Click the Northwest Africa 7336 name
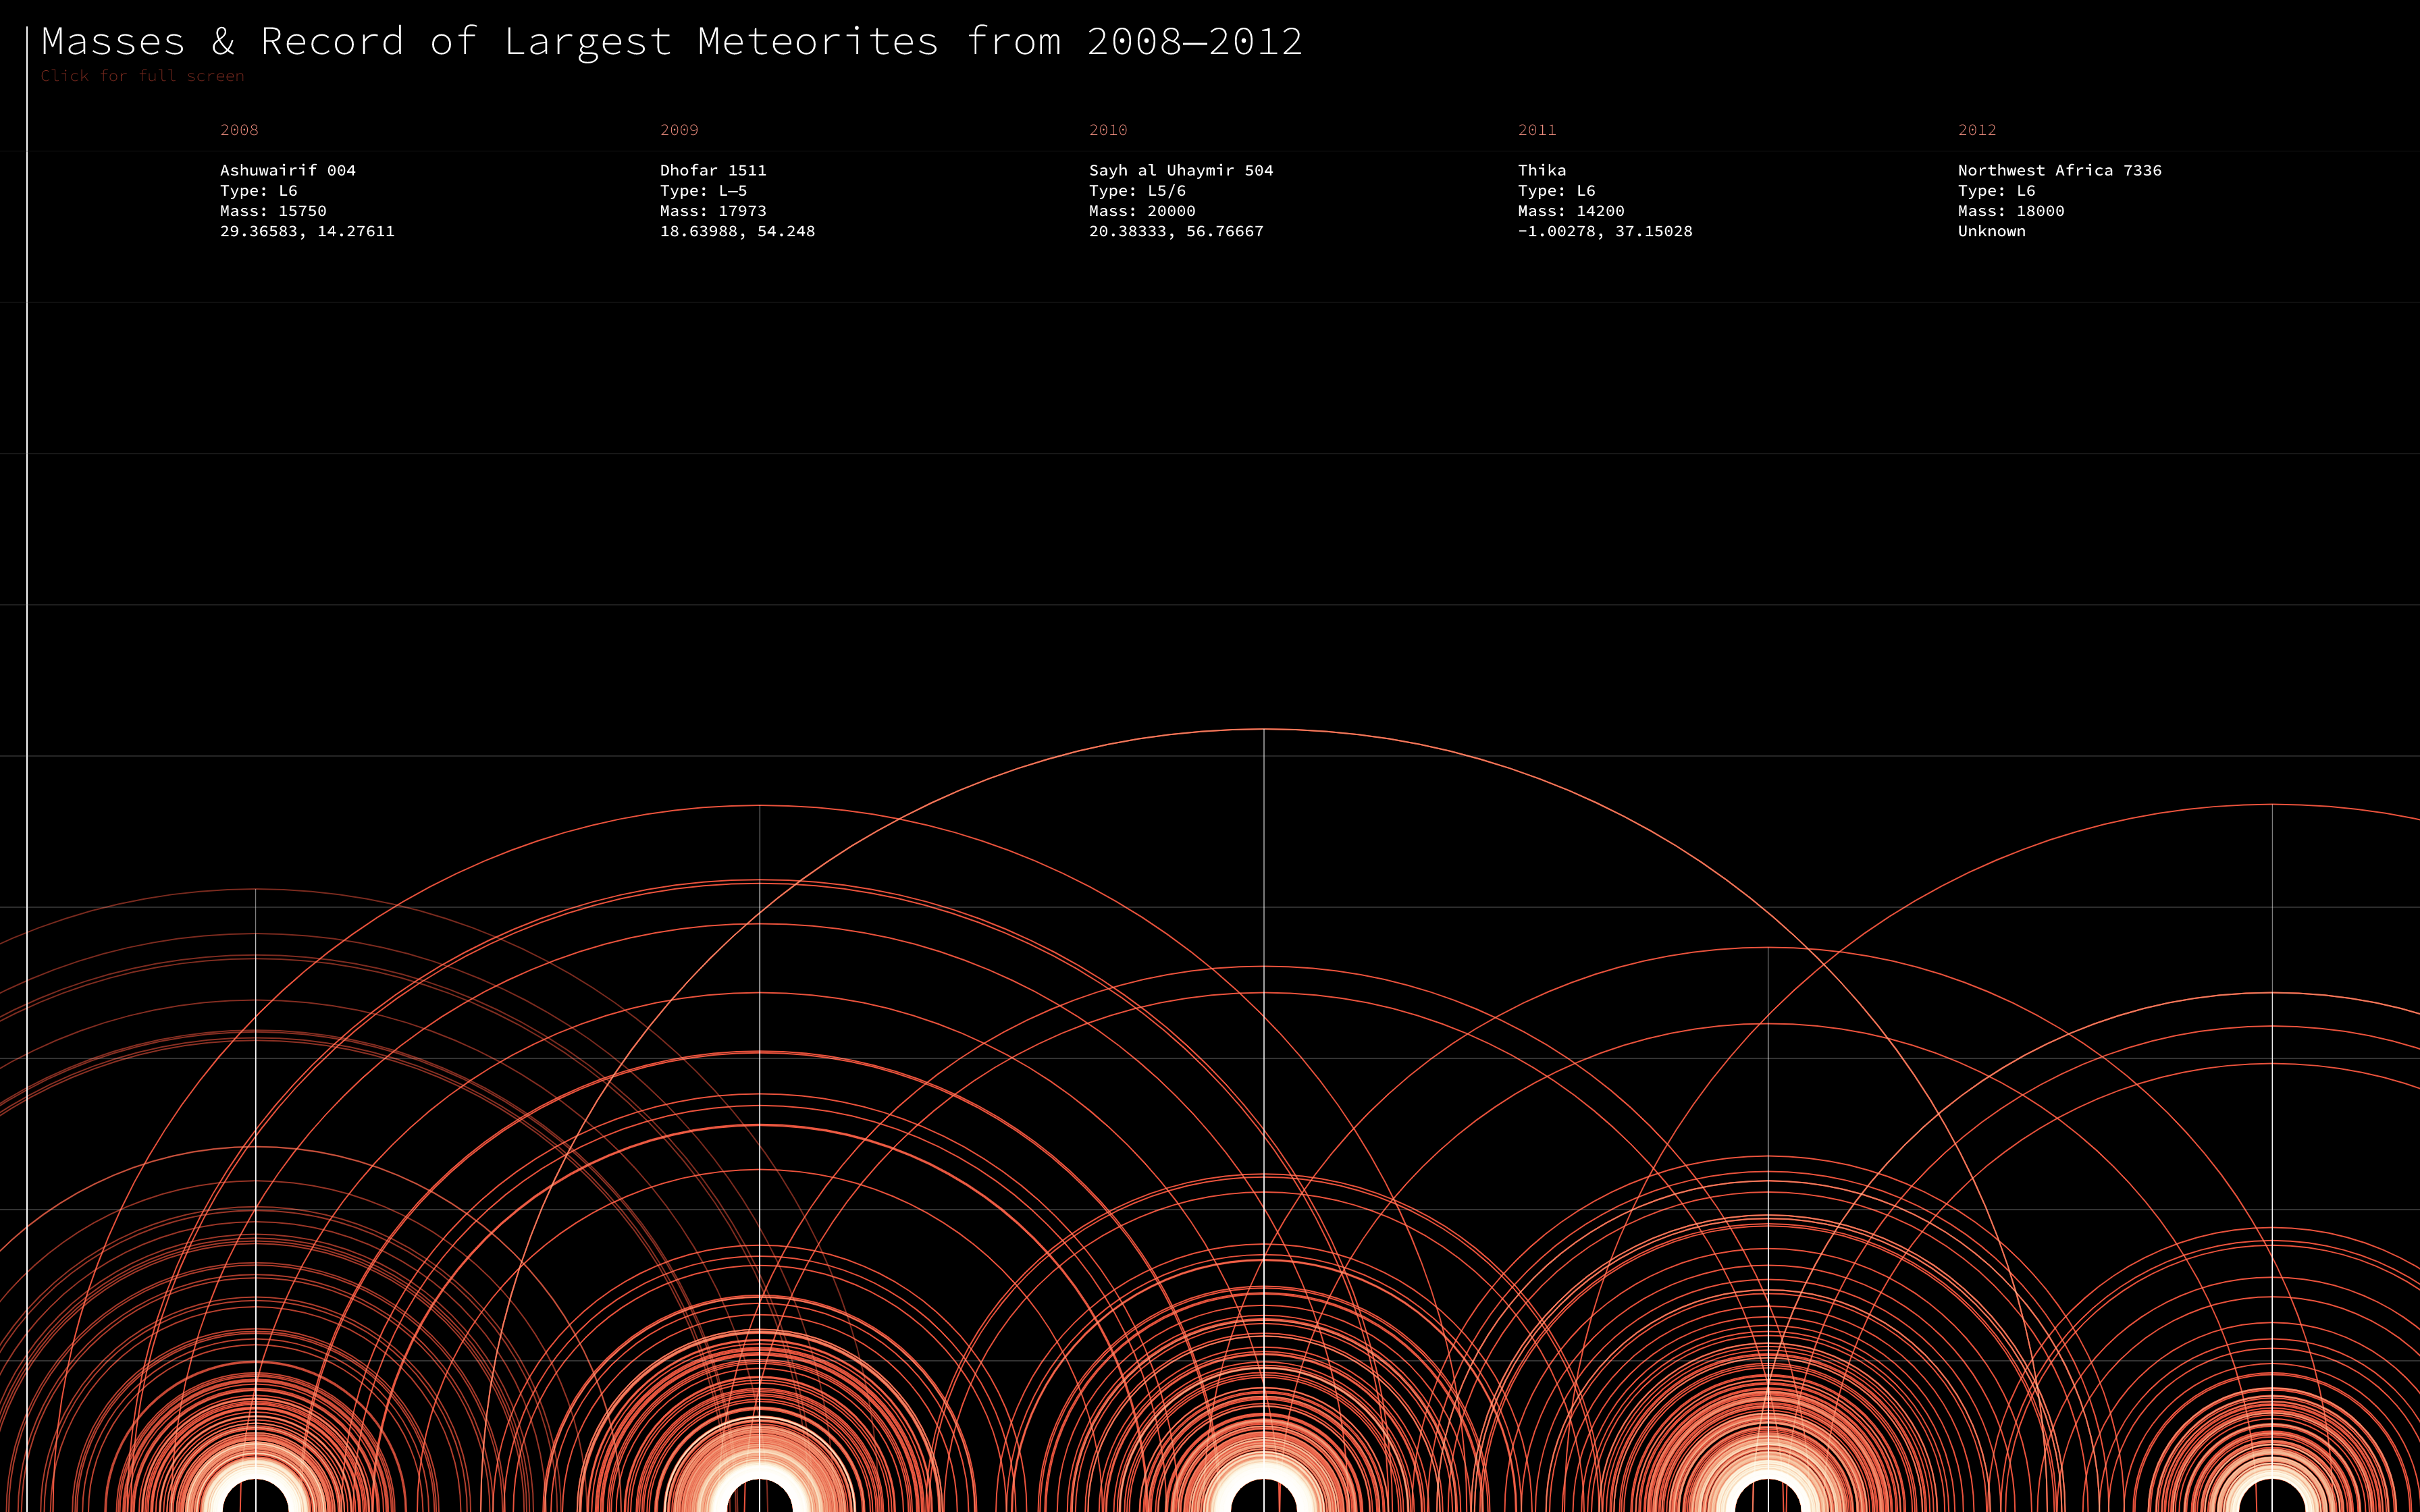This screenshot has width=2420, height=1512. click(x=2059, y=170)
